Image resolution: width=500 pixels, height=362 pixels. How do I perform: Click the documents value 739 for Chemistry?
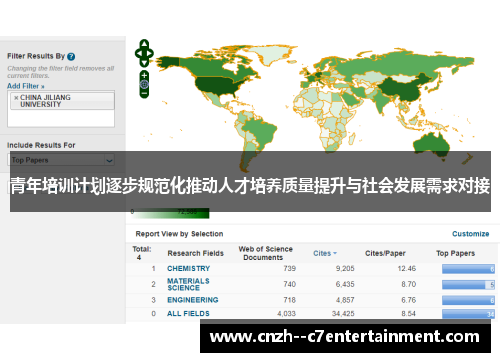[289, 269]
